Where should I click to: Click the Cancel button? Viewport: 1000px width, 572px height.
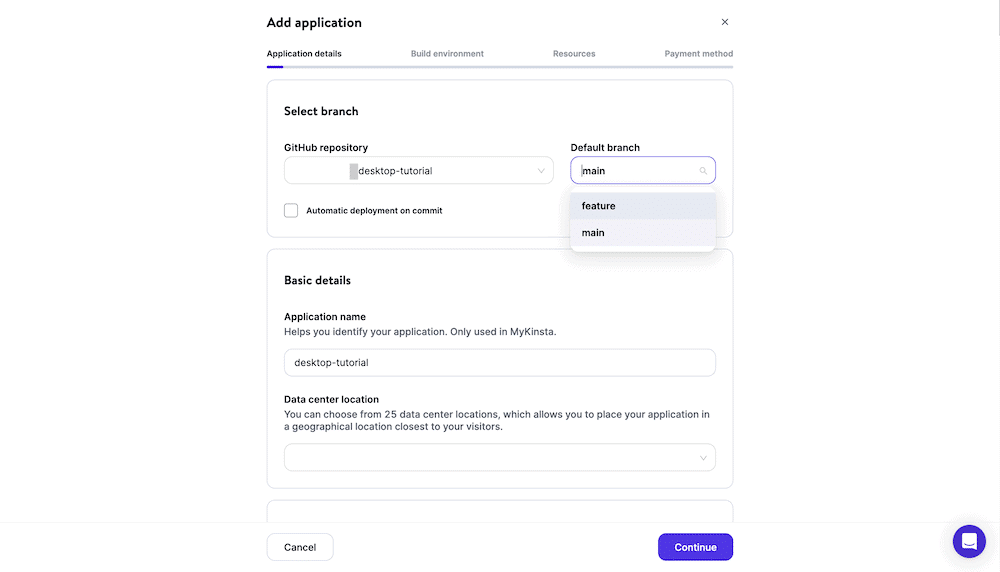click(x=300, y=547)
